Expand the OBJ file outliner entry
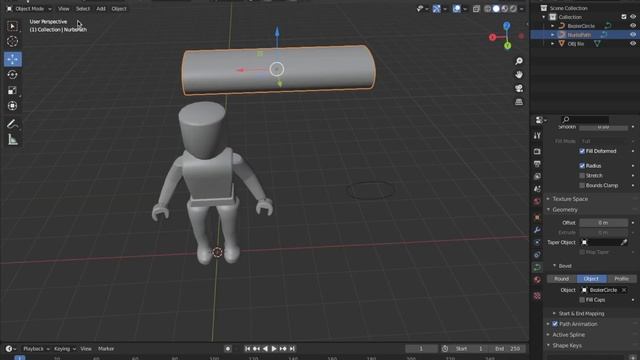The height and width of the screenshot is (360, 640). coord(553,44)
